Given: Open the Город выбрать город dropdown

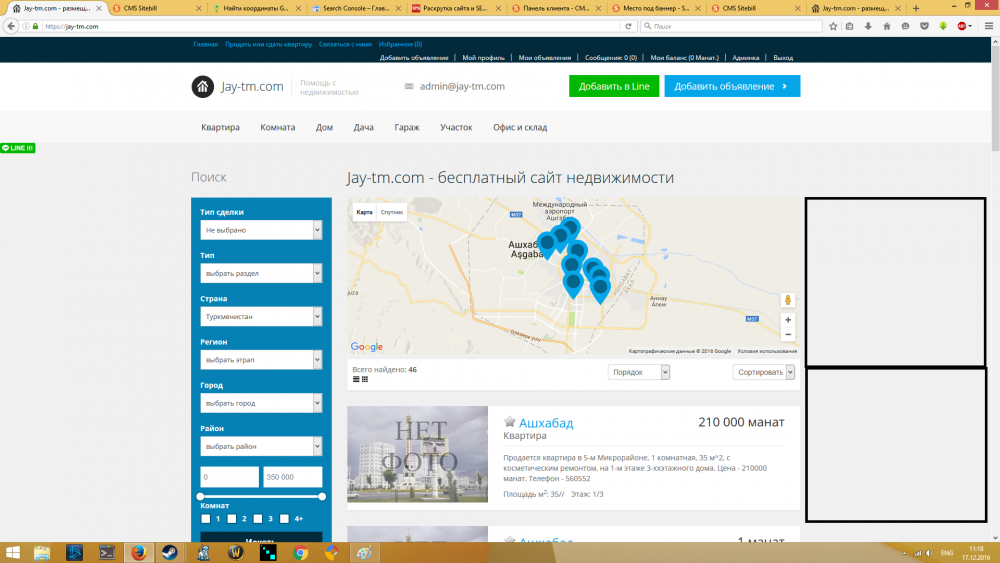Looking at the screenshot, I should [261, 403].
